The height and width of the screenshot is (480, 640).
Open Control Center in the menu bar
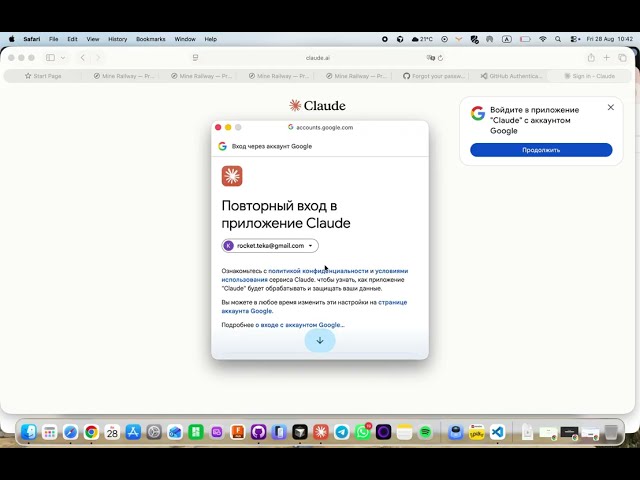click(x=575, y=39)
